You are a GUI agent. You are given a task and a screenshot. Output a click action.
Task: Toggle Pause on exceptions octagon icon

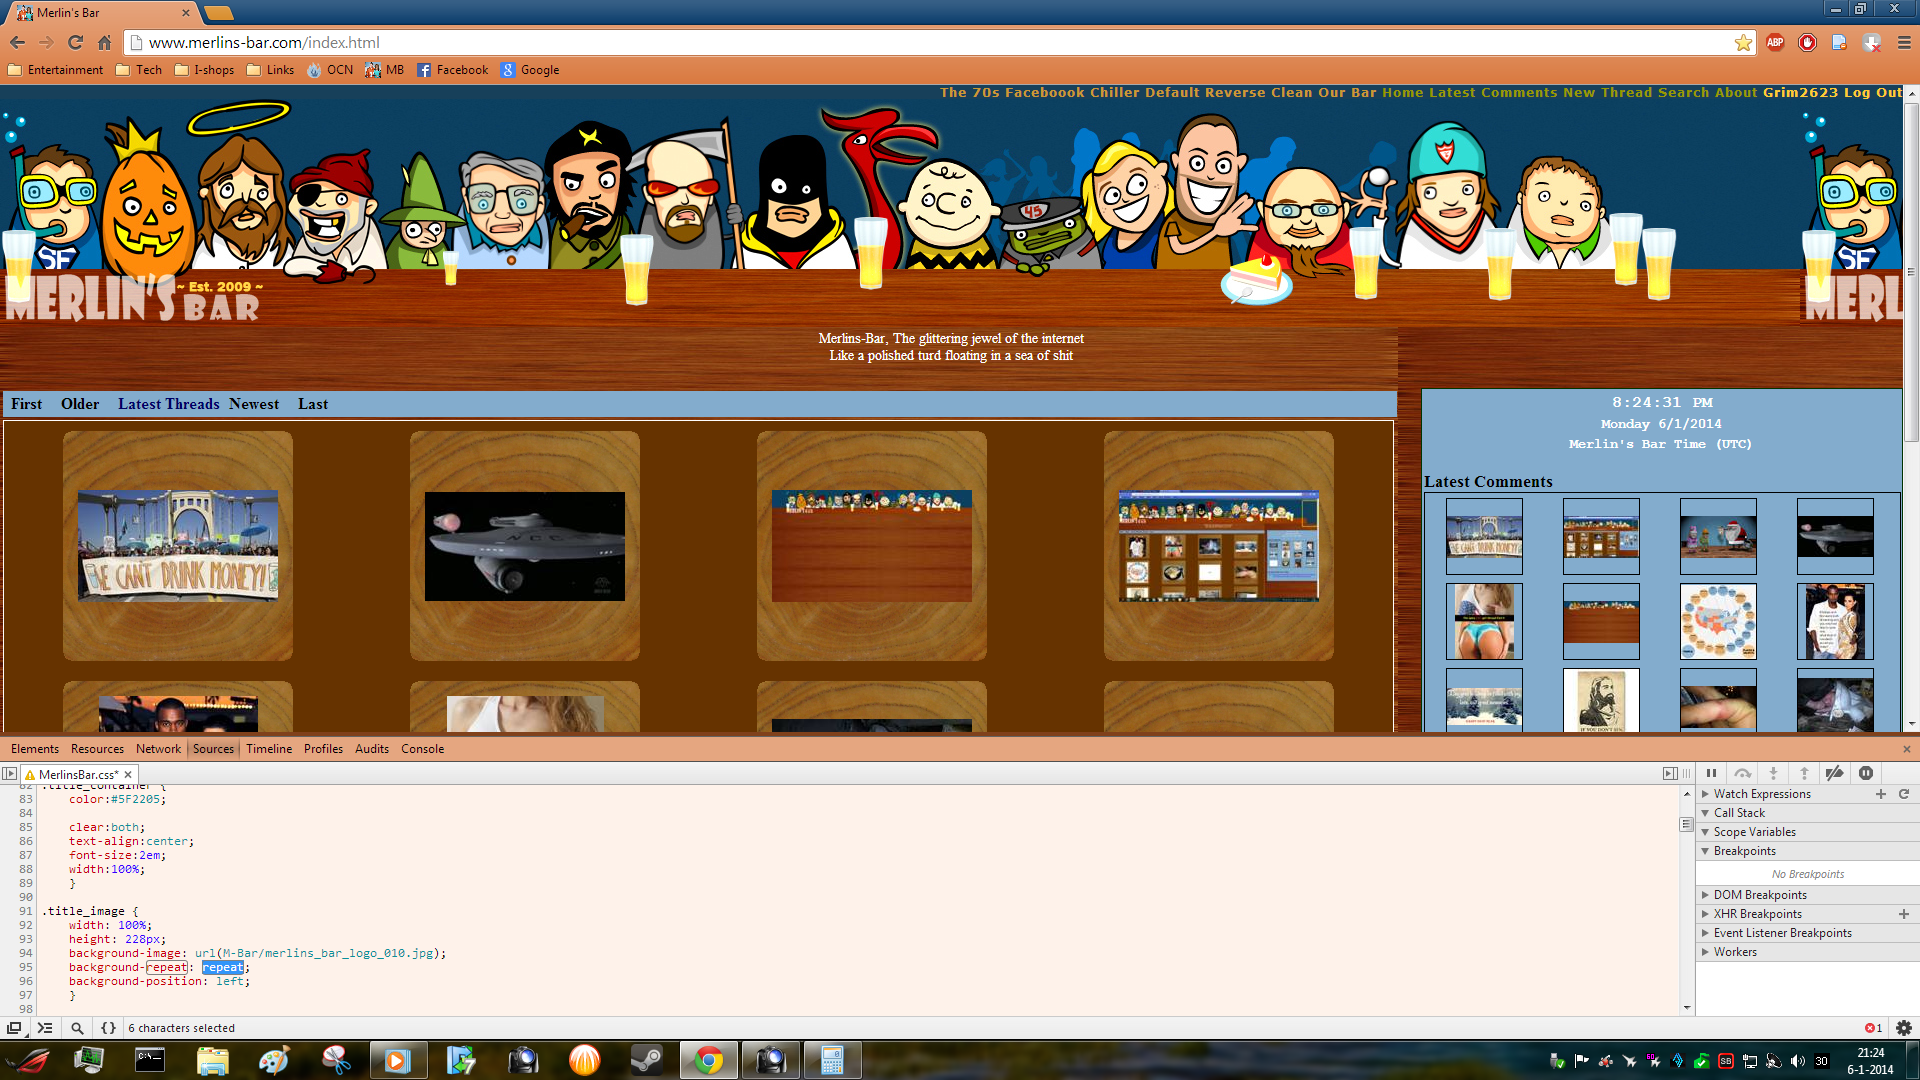1865,773
